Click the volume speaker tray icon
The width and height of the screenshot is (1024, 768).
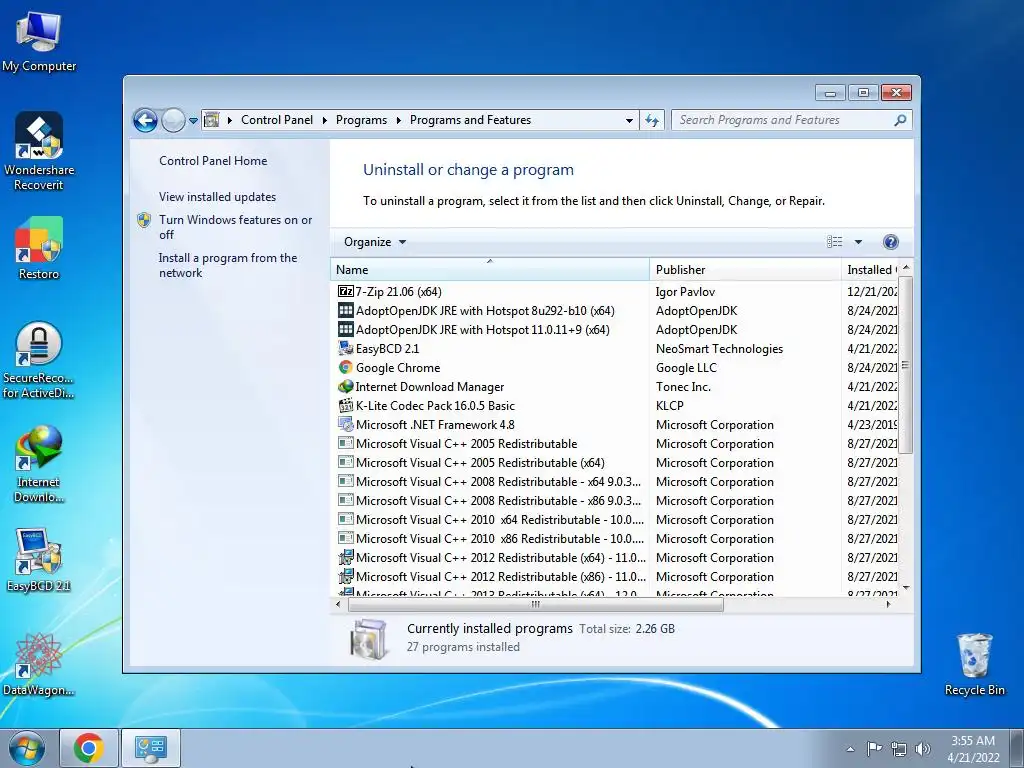point(923,749)
